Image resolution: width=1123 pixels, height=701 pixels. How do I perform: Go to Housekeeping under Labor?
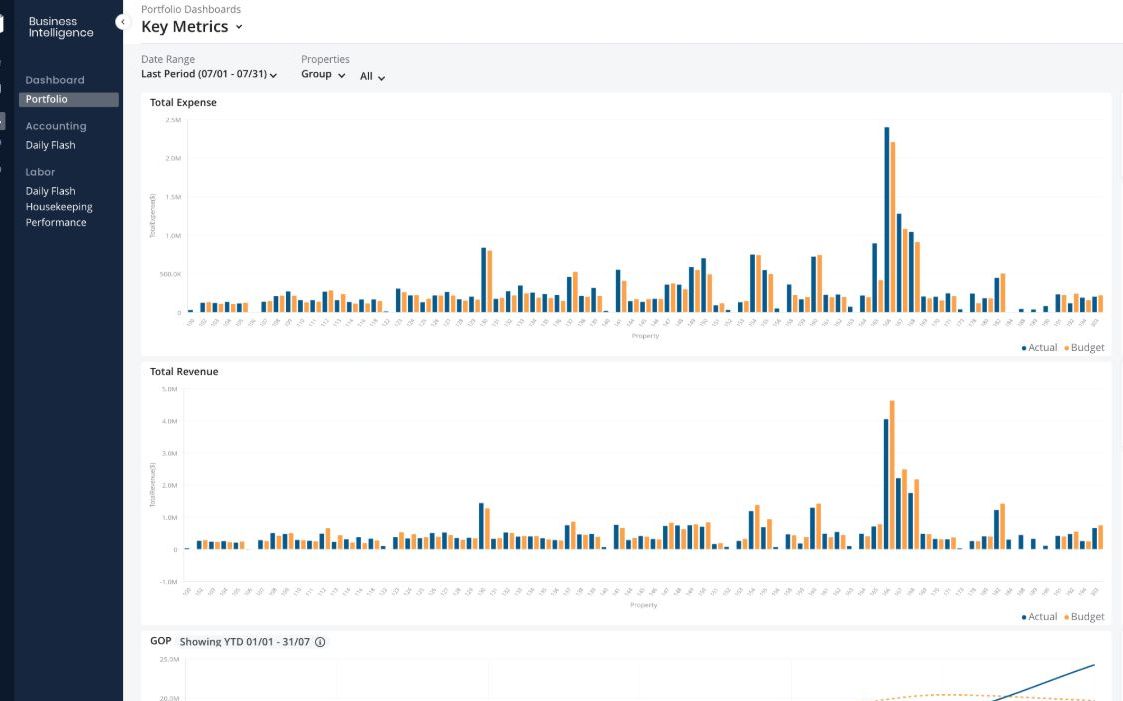point(59,207)
